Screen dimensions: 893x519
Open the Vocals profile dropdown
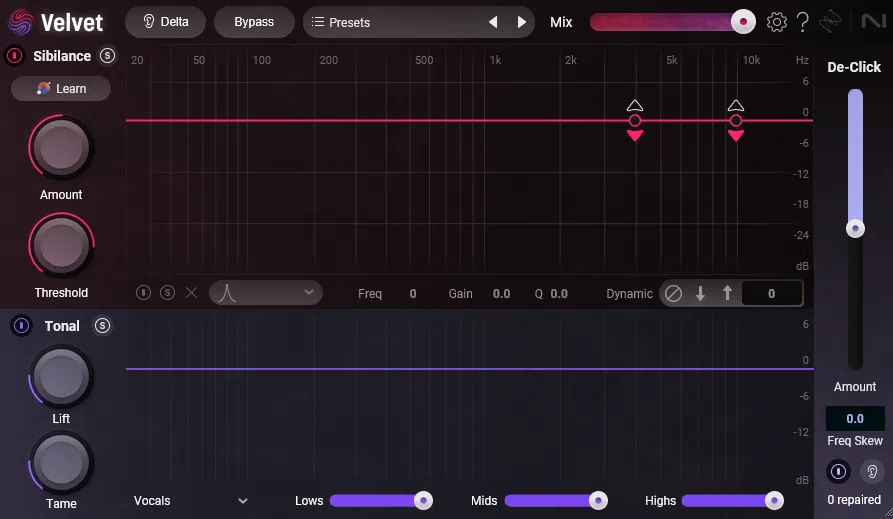191,501
